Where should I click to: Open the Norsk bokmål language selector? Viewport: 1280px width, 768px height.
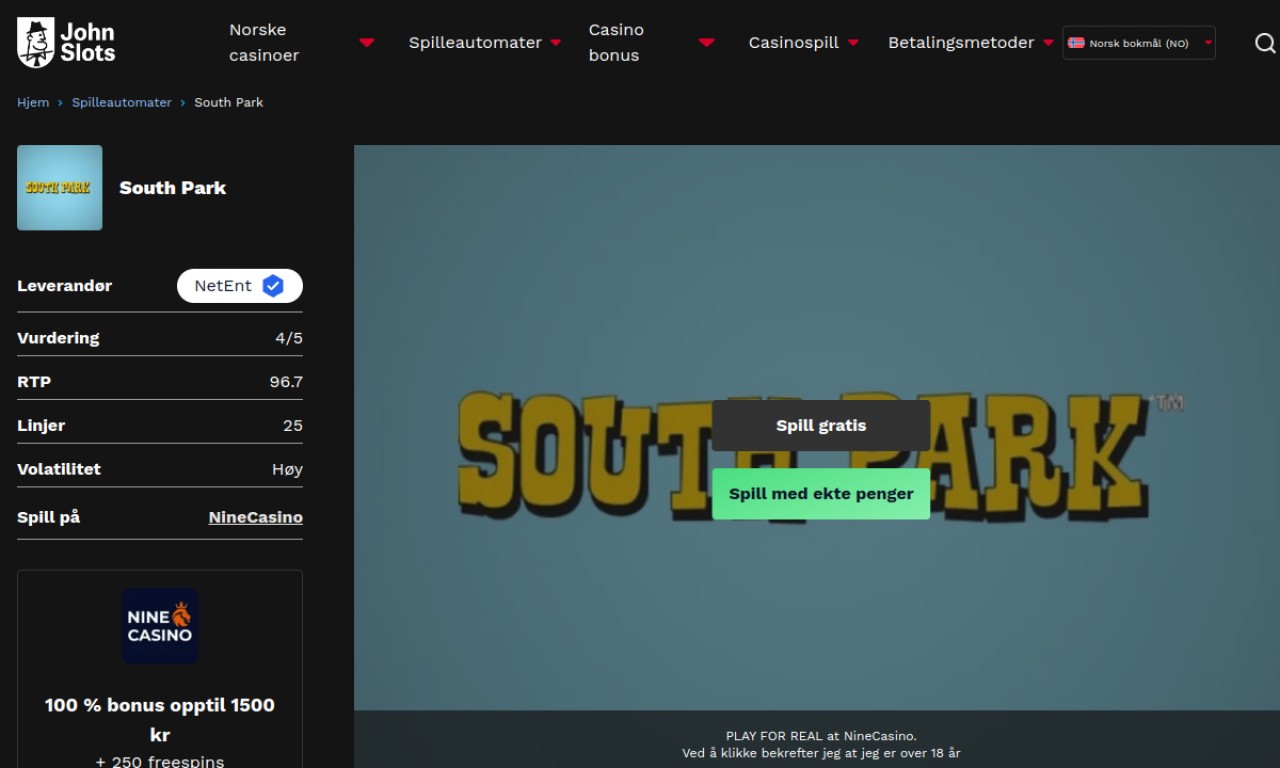pyautogui.click(x=1139, y=43)
